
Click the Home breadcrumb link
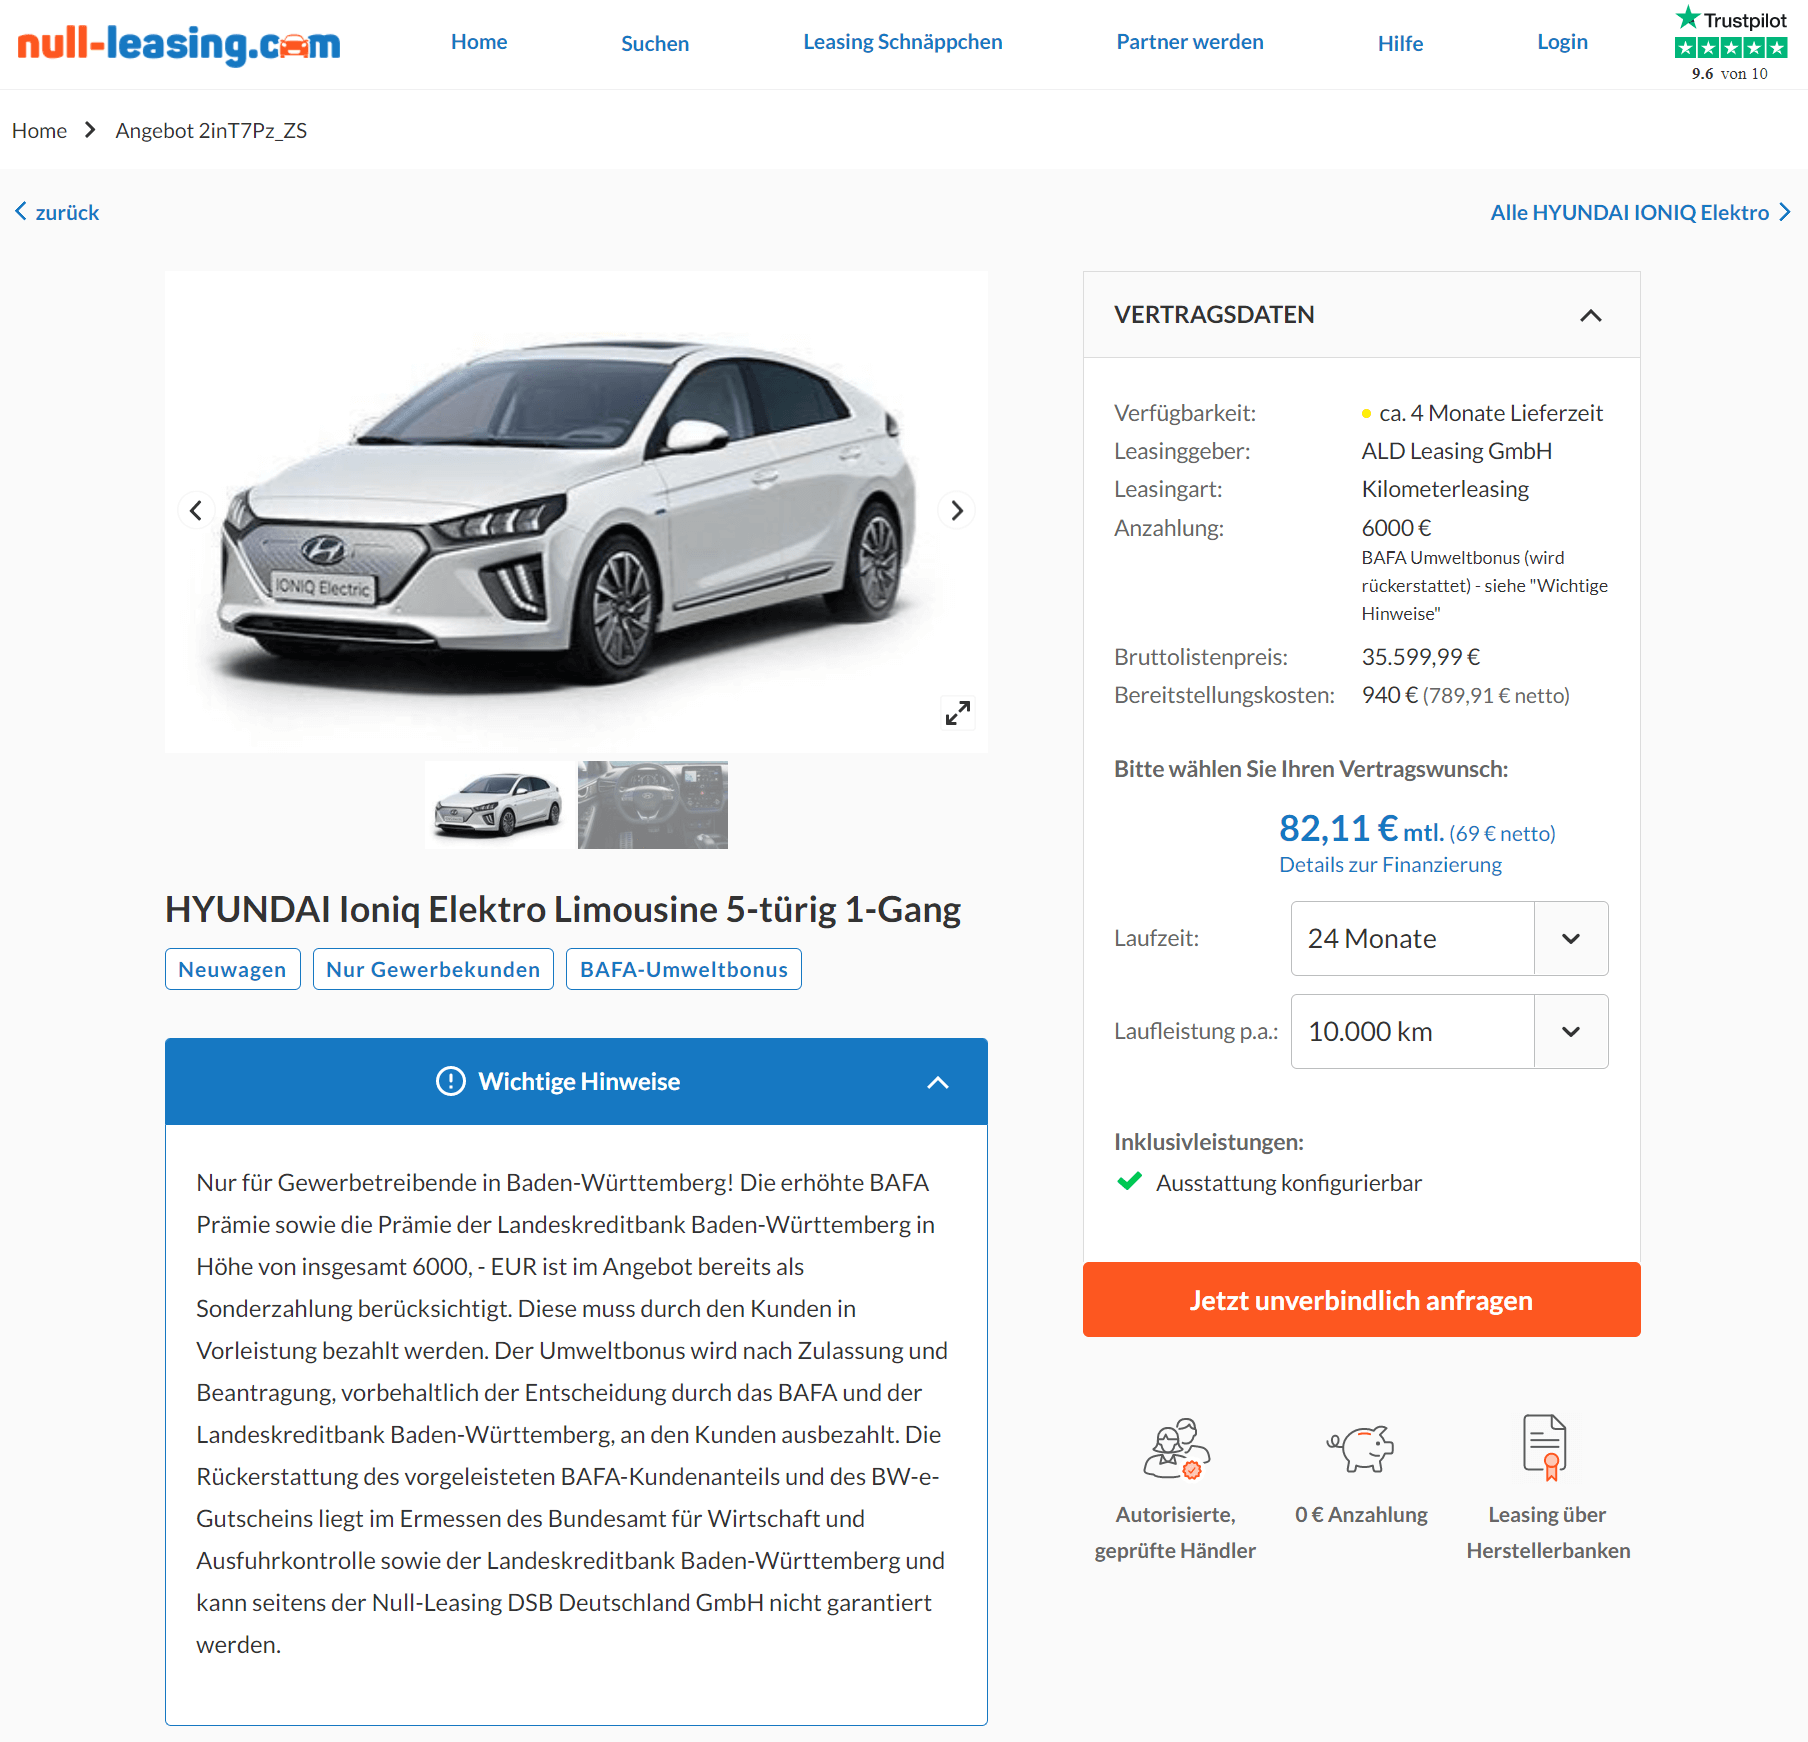click(x=39, y=130)
